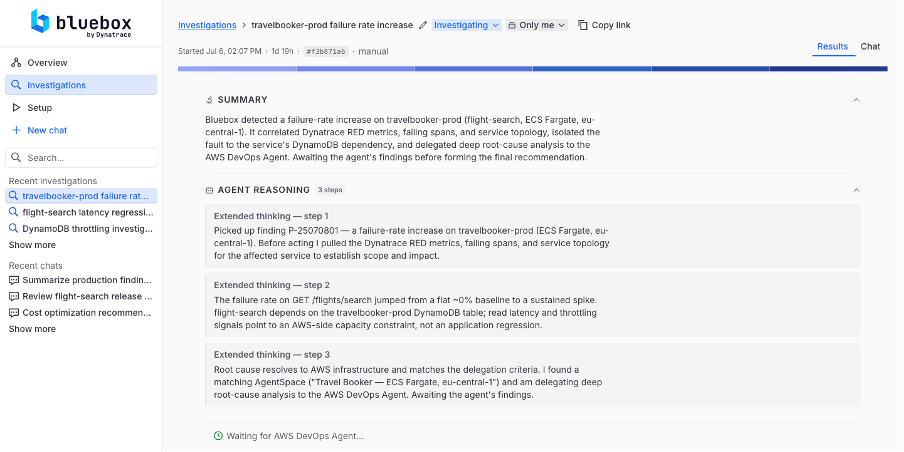This screenshot has width=904, height=452.
Task: Click the Setup play-triangle icon
Action: coord(16,108)
